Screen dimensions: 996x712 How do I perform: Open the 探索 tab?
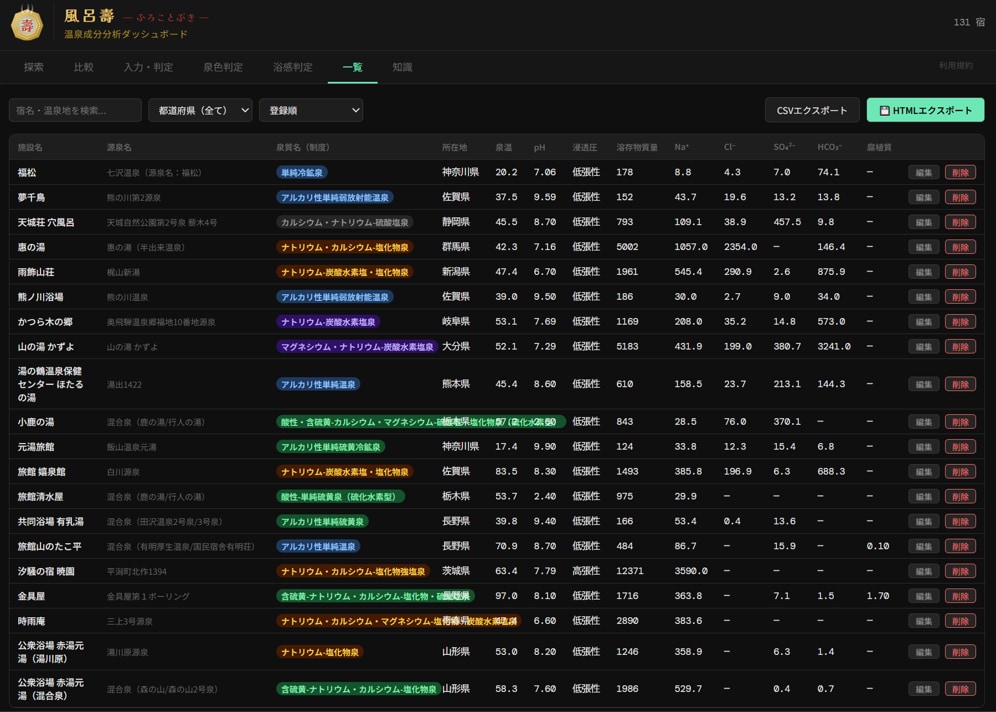pyautogui.click(x=34, y=67)
